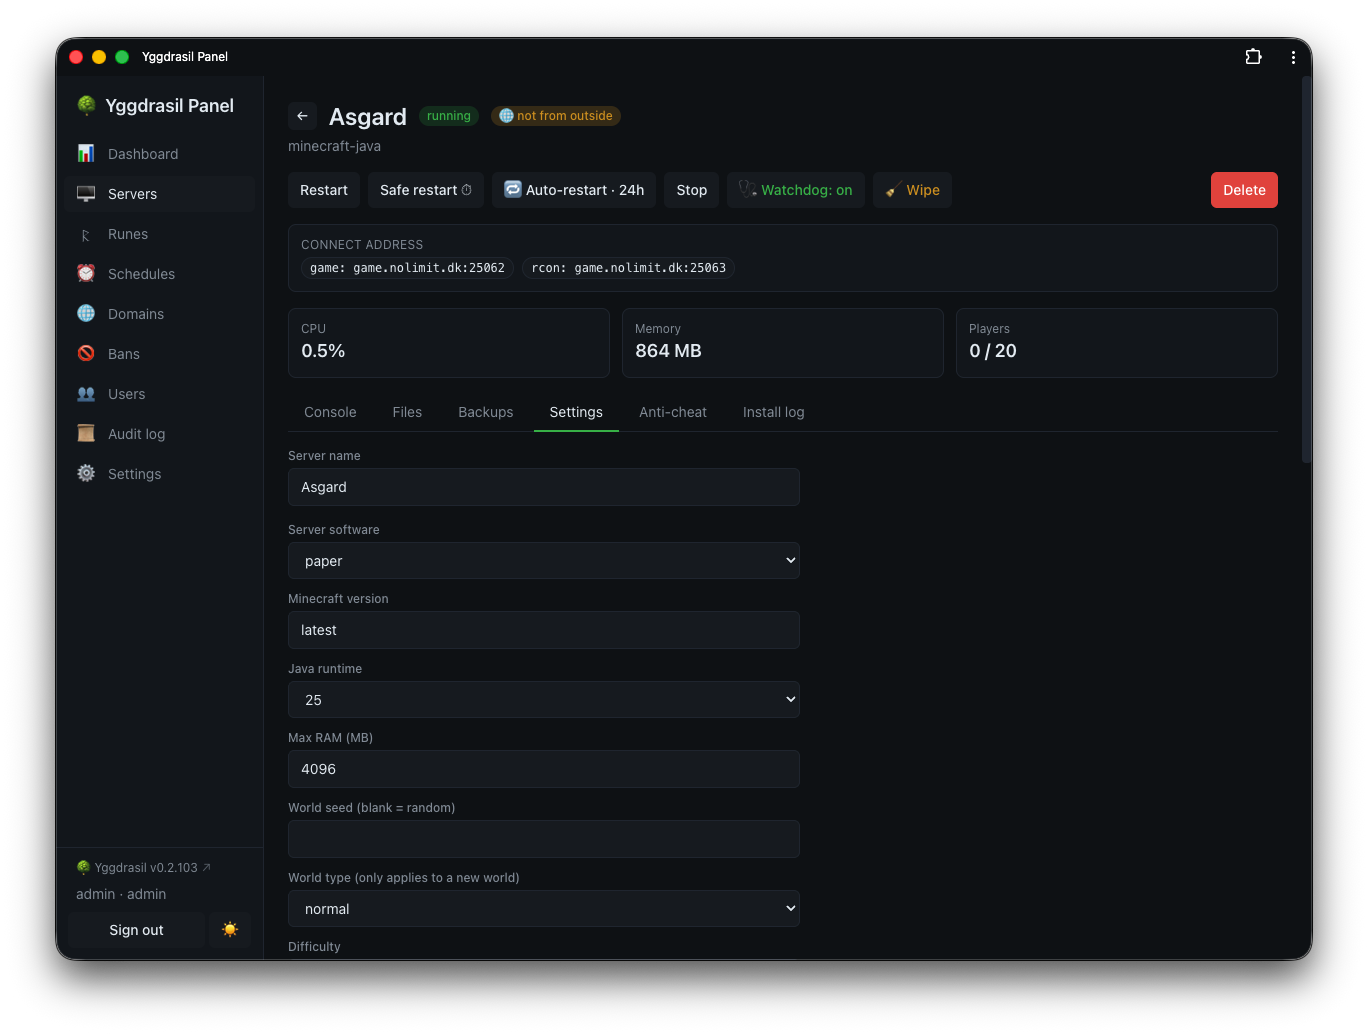Switch to the Console tab
This screenshot has height=1034, width=1368.
pos(330,412)
